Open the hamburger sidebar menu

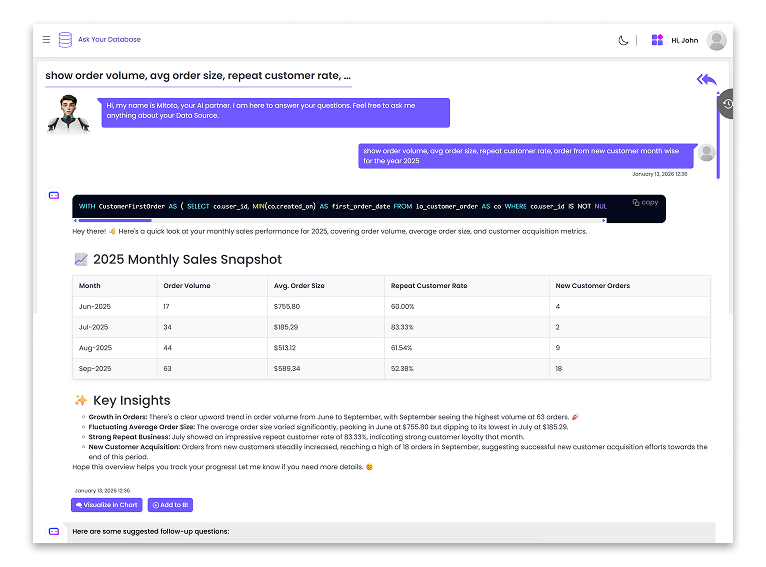[46, 40]
